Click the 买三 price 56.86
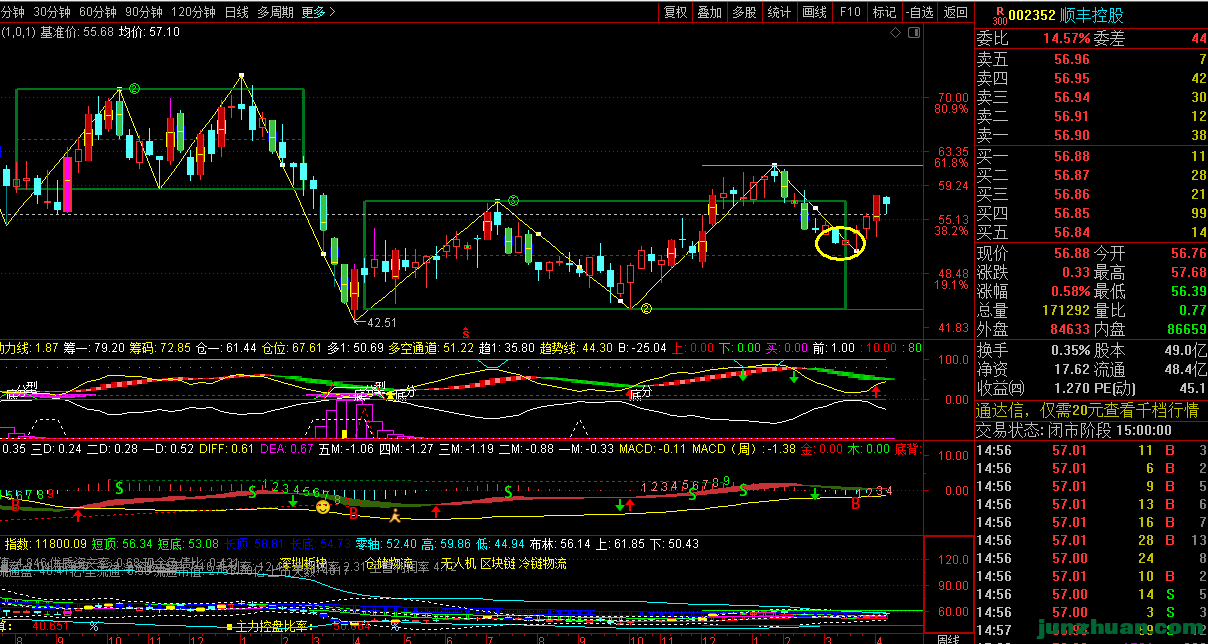 coord(1072,194)
